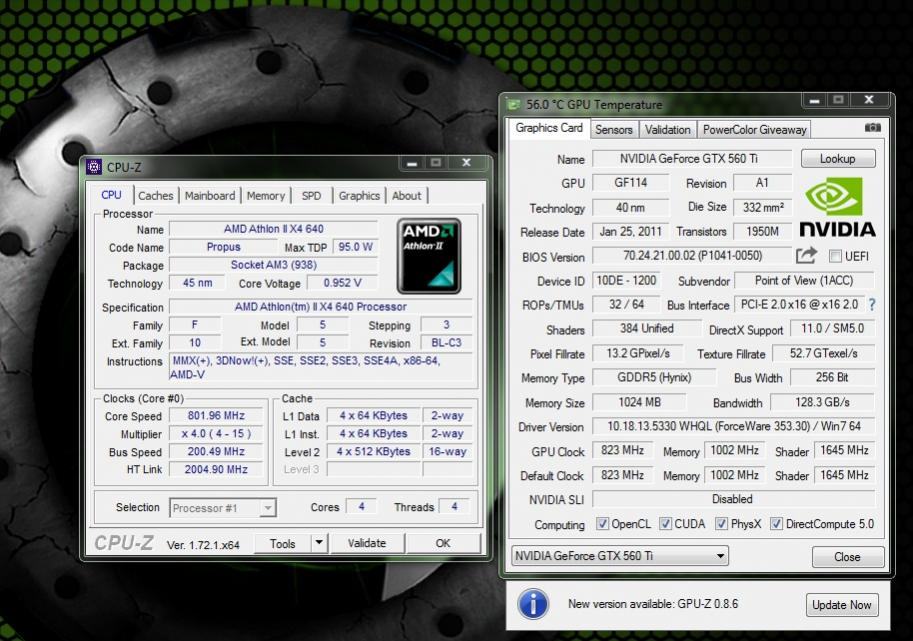Click the Revision value BL-C3 in CPU-Z
Image resolution: width=913 pixels, height=641 pixels.
point(447,343)
